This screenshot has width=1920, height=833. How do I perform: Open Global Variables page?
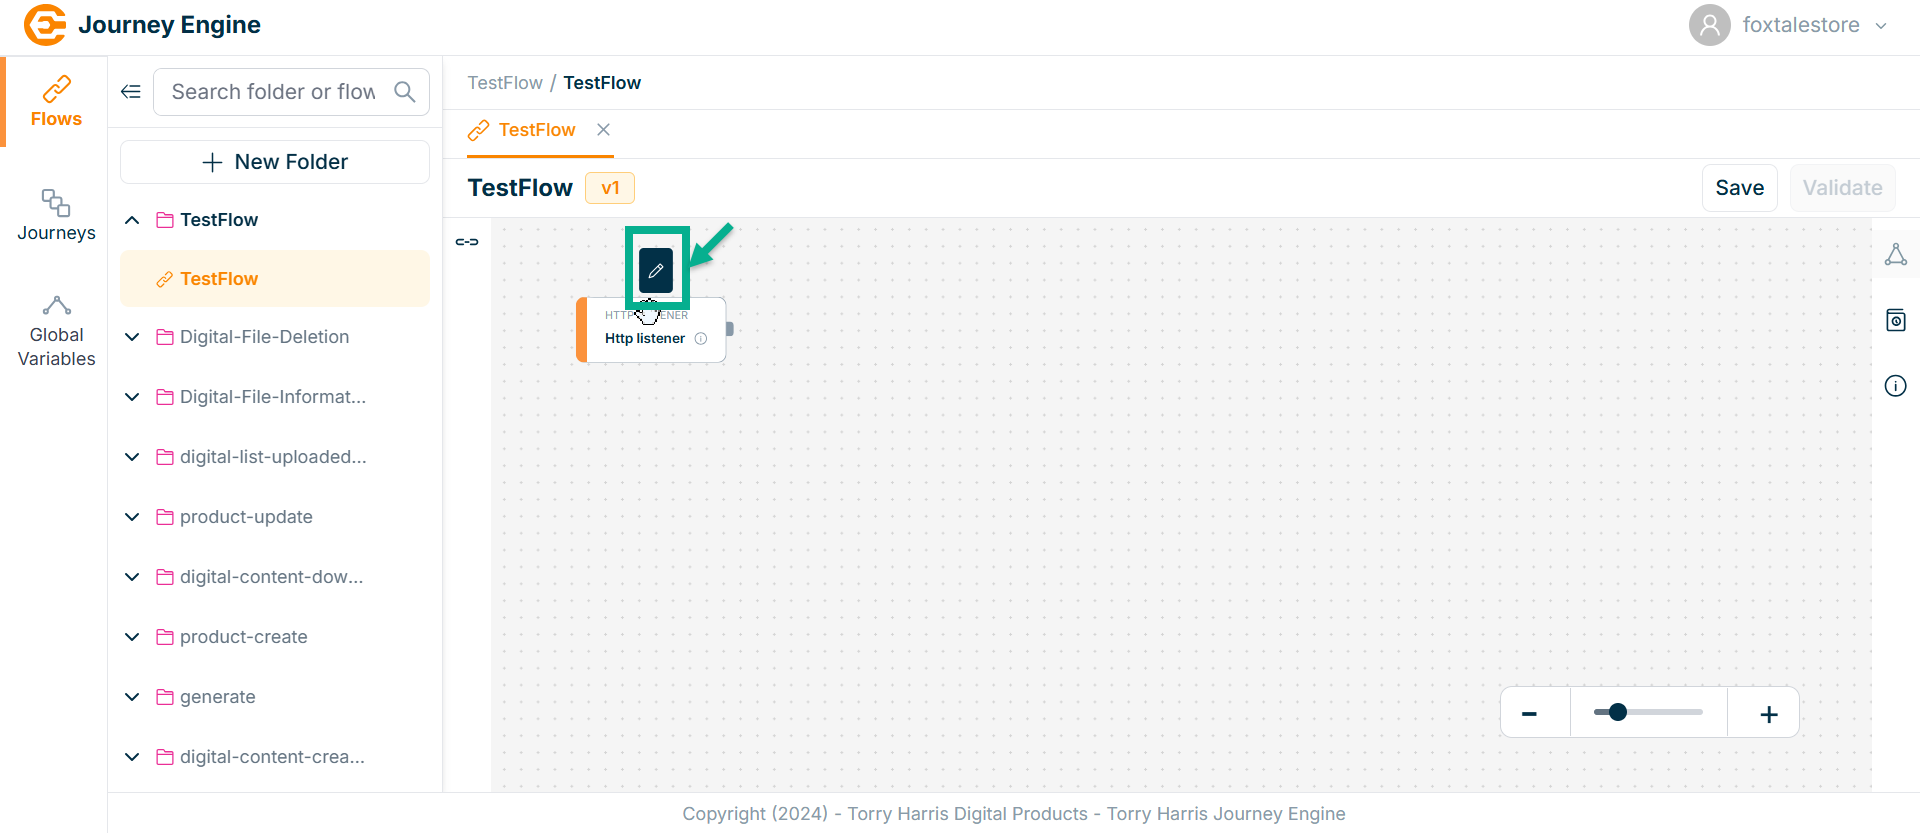[56, 332]
